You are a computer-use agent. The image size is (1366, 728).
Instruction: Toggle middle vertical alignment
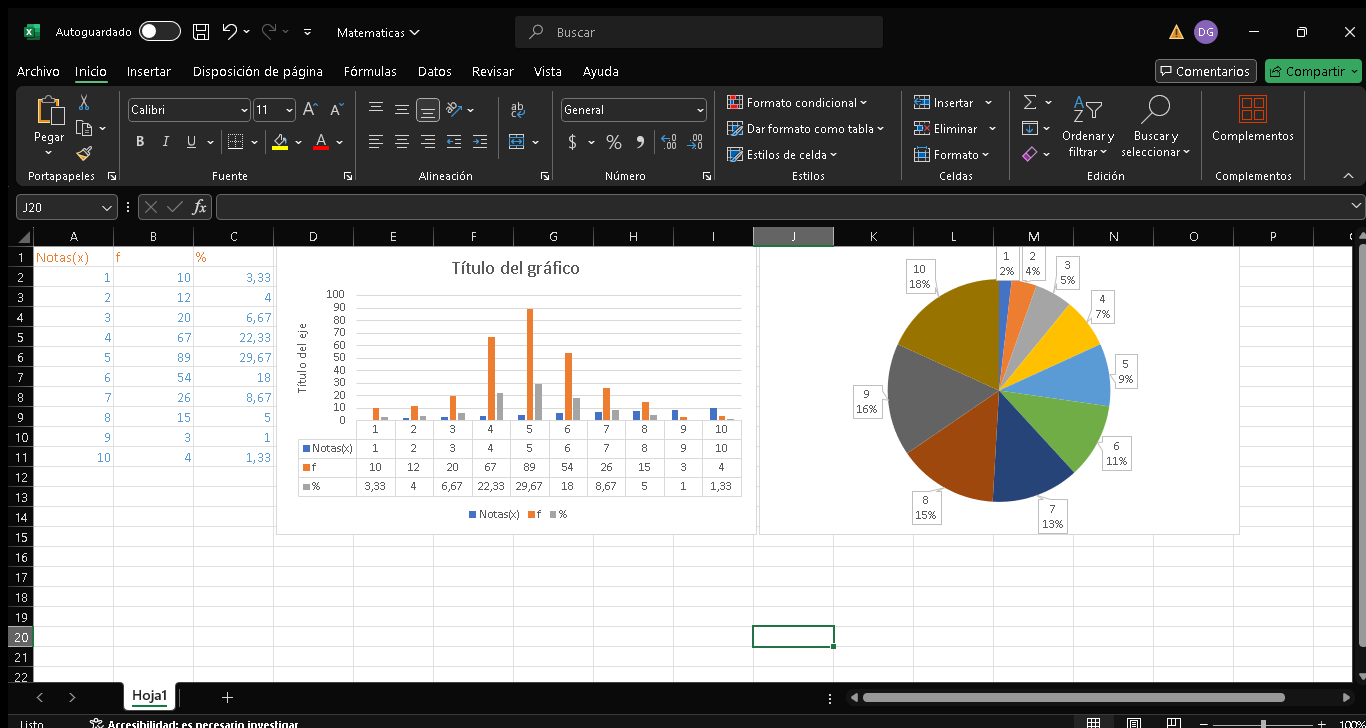point(401,110)
